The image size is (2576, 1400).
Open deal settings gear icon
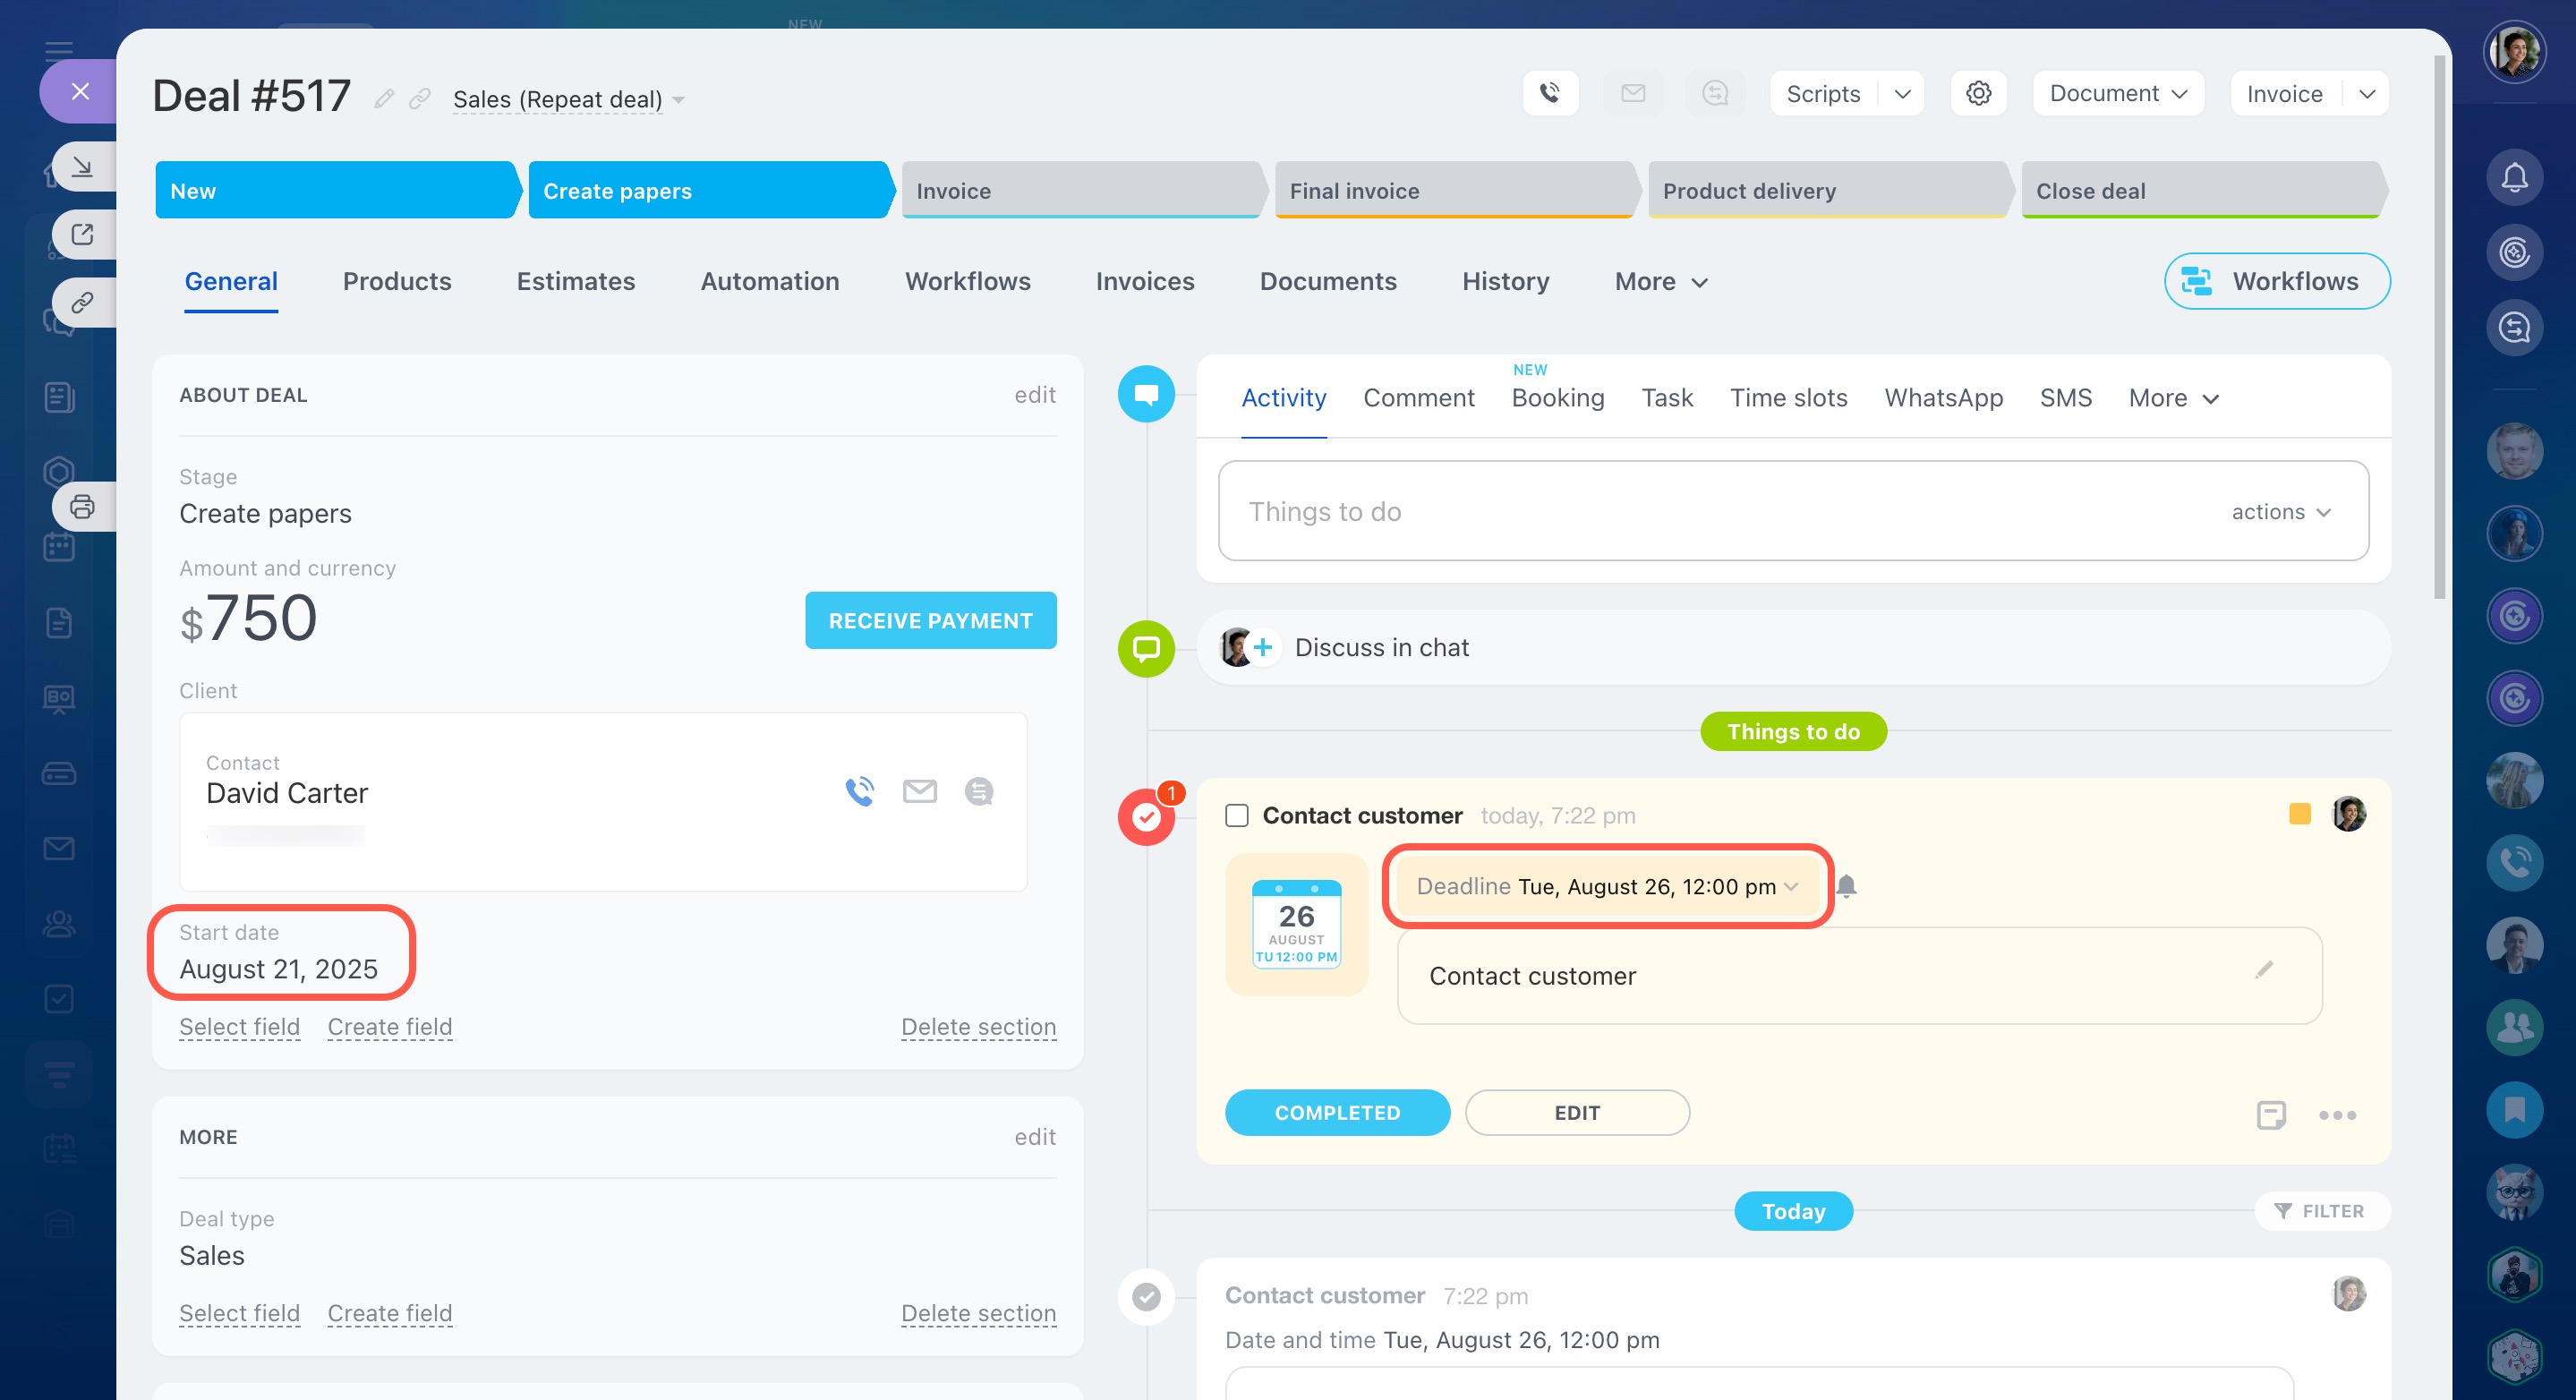[x=1978, y=93]
